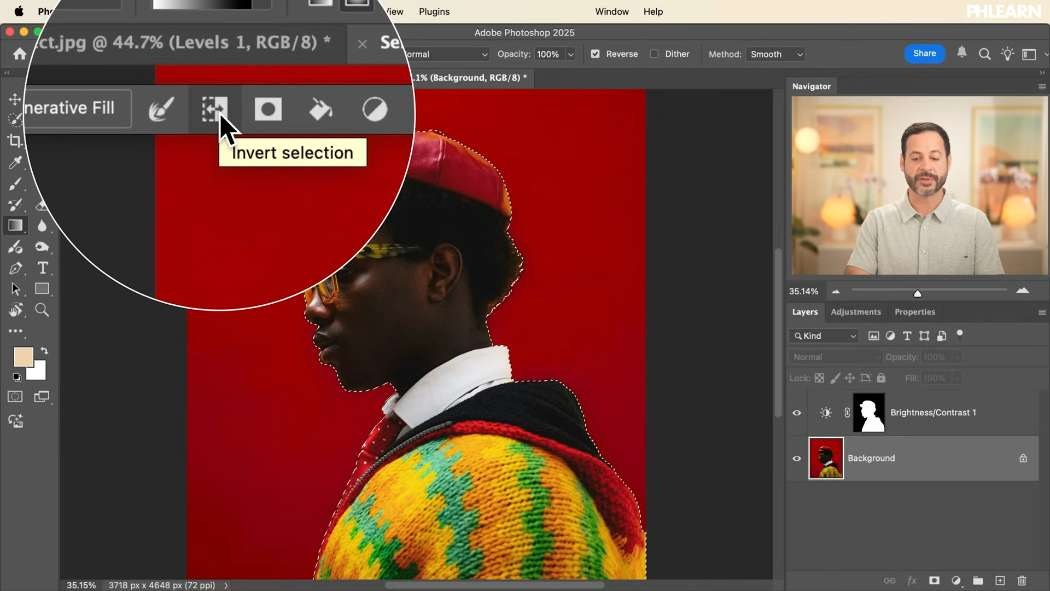Open the Discover lightbulb panel

[1007, 54]
